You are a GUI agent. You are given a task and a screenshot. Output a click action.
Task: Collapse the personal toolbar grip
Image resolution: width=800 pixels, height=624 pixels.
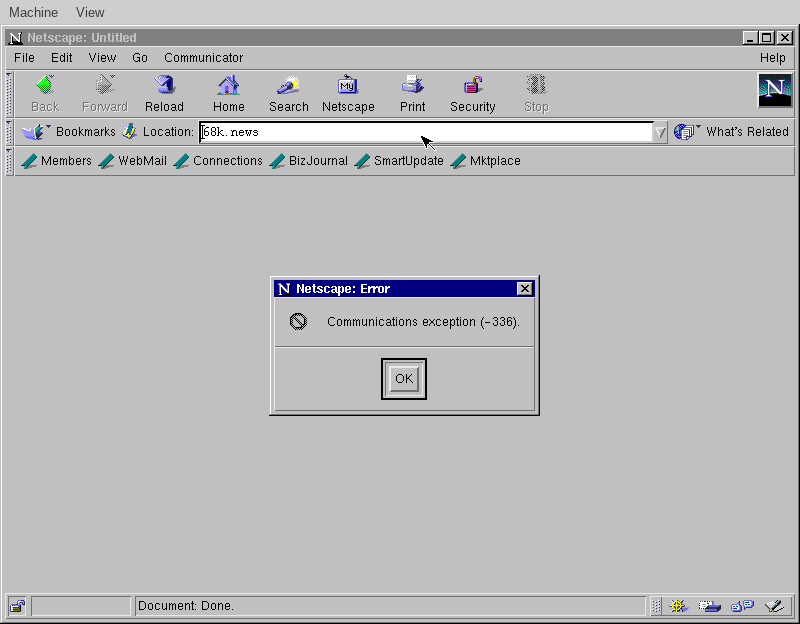[x=9, y=161]
